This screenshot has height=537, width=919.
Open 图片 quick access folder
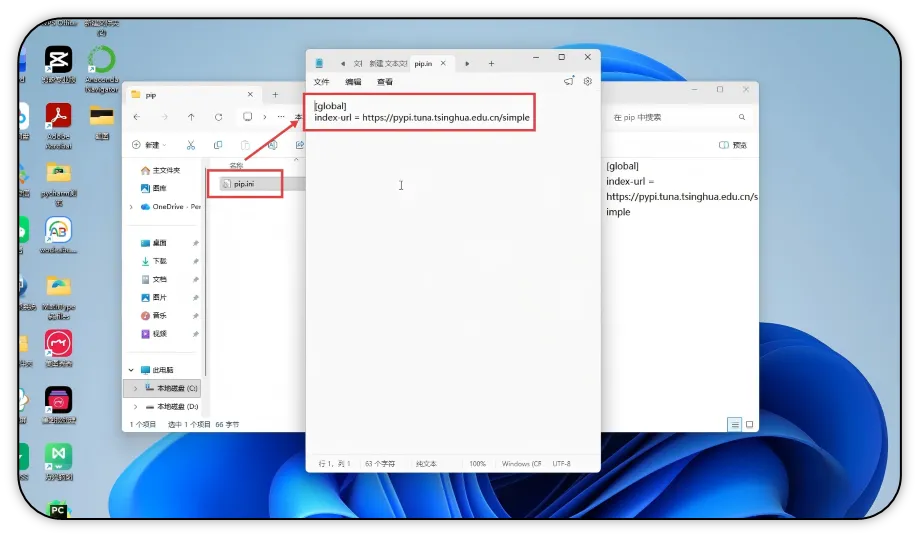[x=154, y=297]
